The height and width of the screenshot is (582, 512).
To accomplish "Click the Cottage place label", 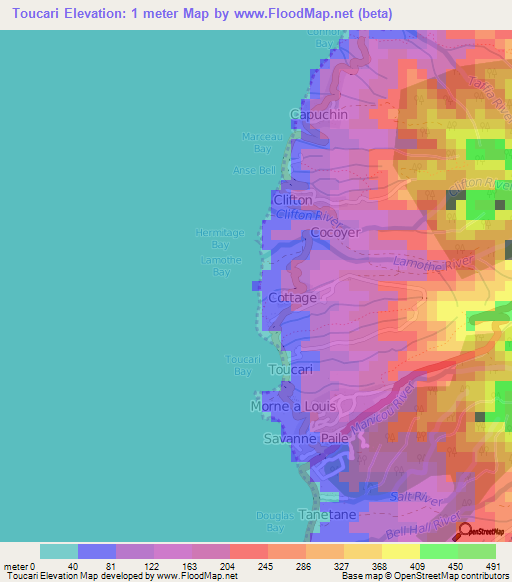I will [293, 298].
